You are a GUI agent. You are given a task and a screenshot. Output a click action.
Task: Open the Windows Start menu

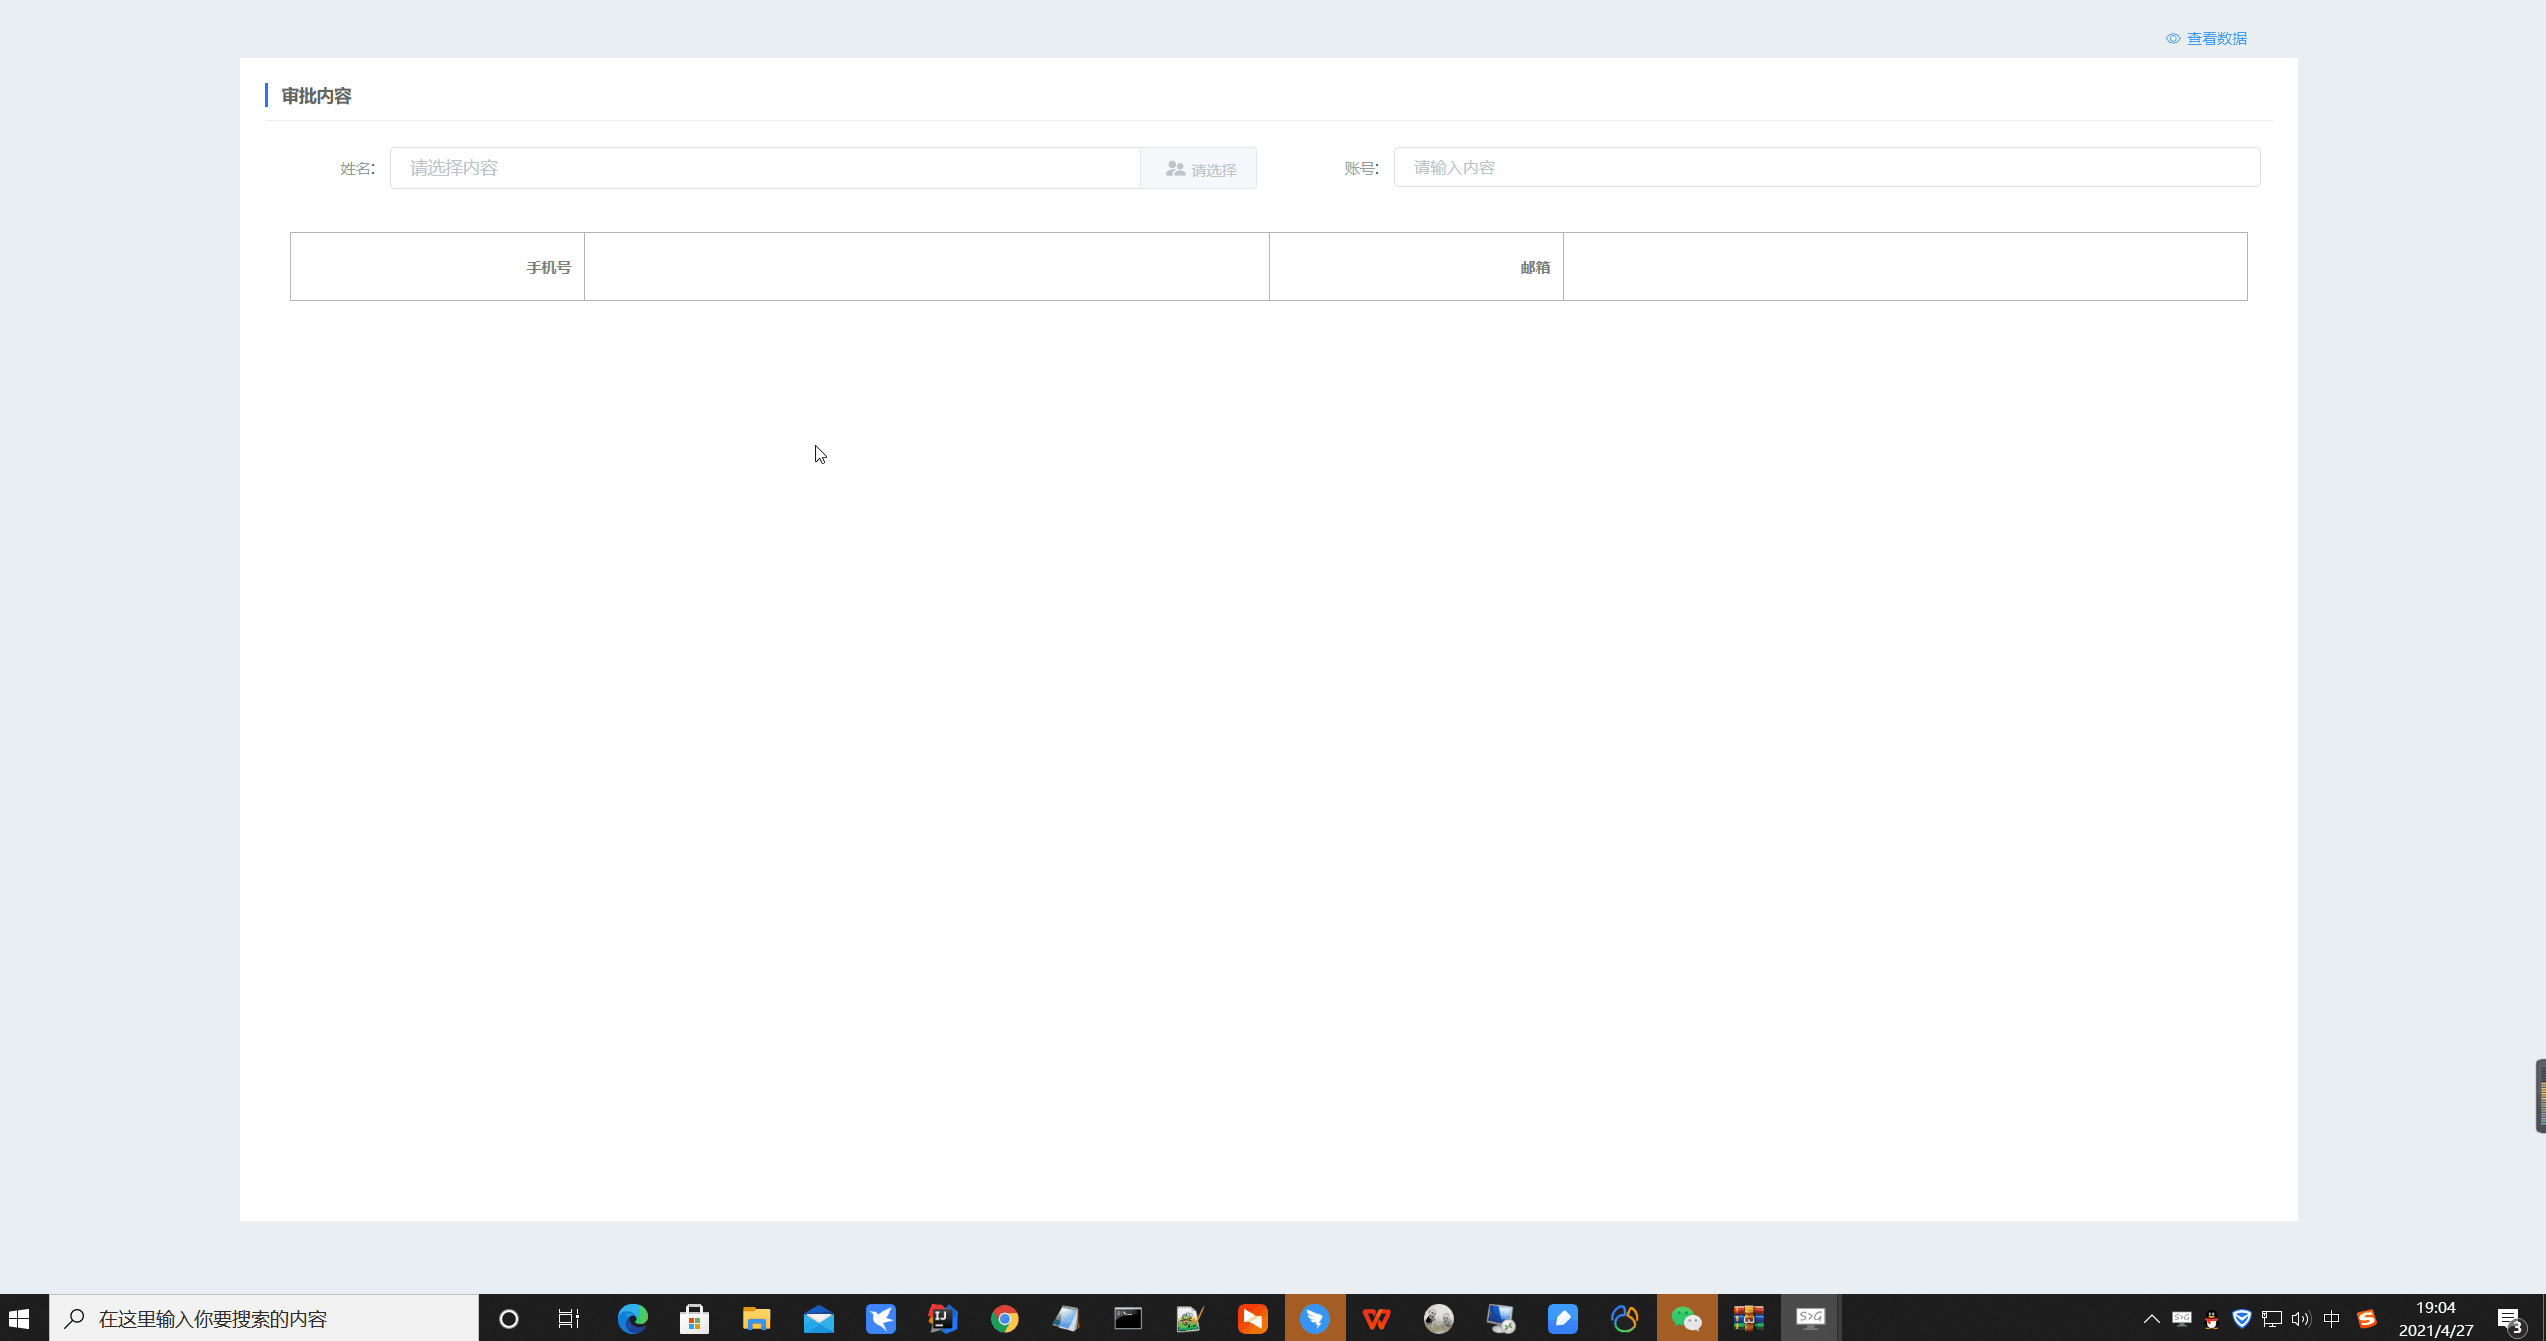[x=20, y=1318]
